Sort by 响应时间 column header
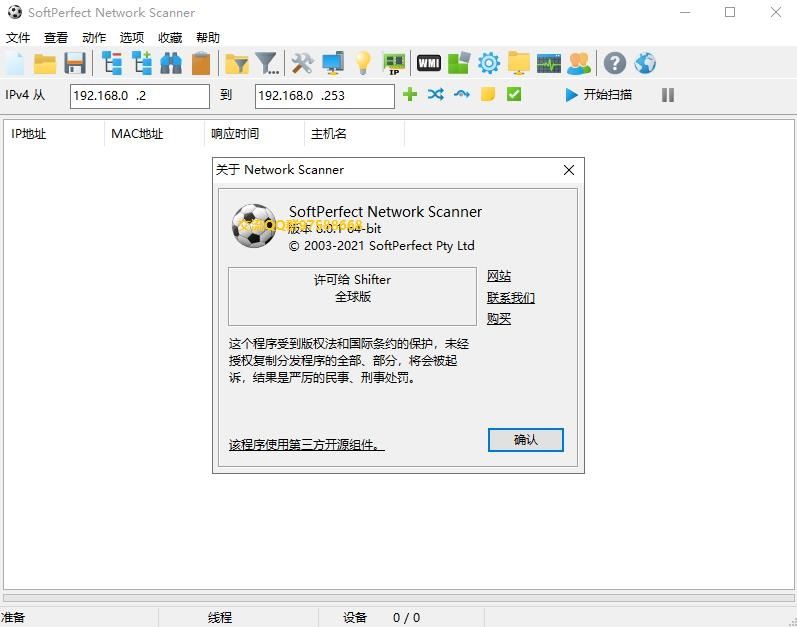 click(254, 134)
